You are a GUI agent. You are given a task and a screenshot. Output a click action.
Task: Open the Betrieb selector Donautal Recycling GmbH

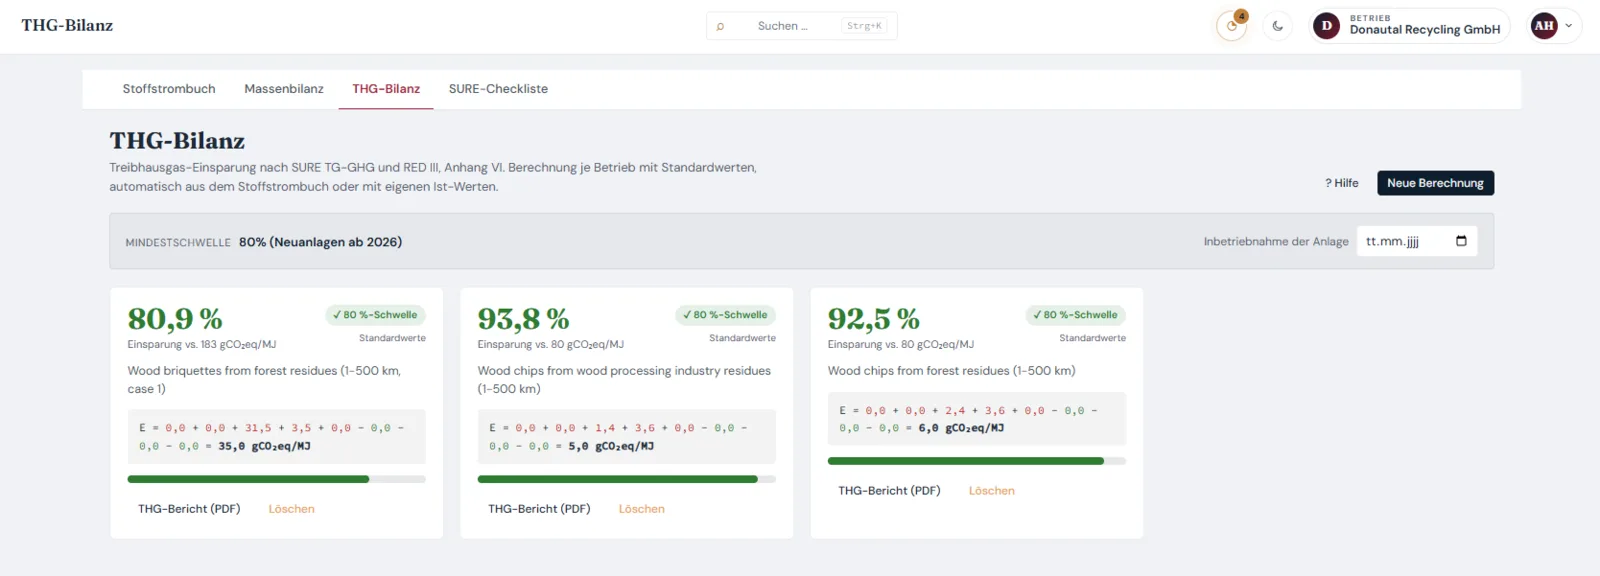coord(1411,26)
